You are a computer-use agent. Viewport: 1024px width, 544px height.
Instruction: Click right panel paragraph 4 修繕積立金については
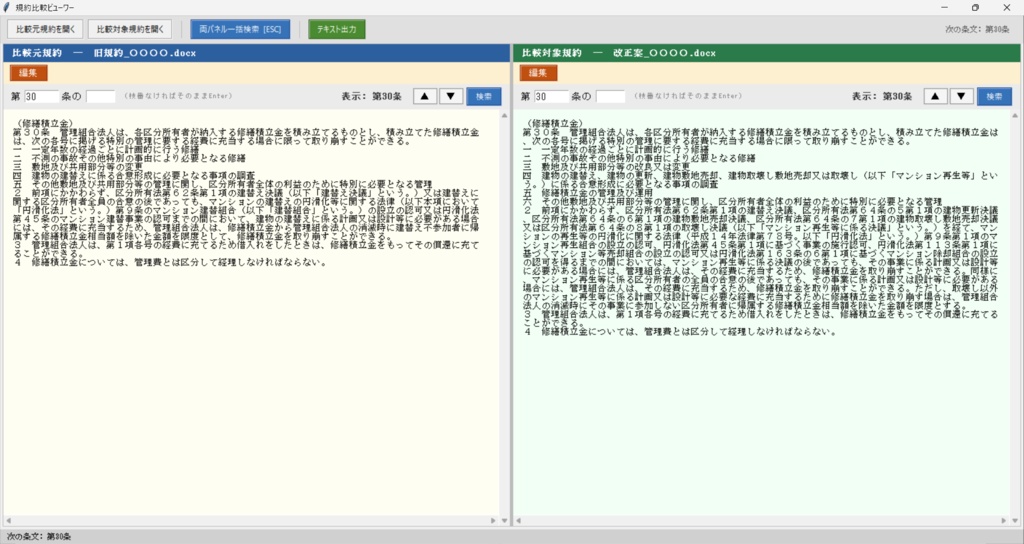point(679,332)
